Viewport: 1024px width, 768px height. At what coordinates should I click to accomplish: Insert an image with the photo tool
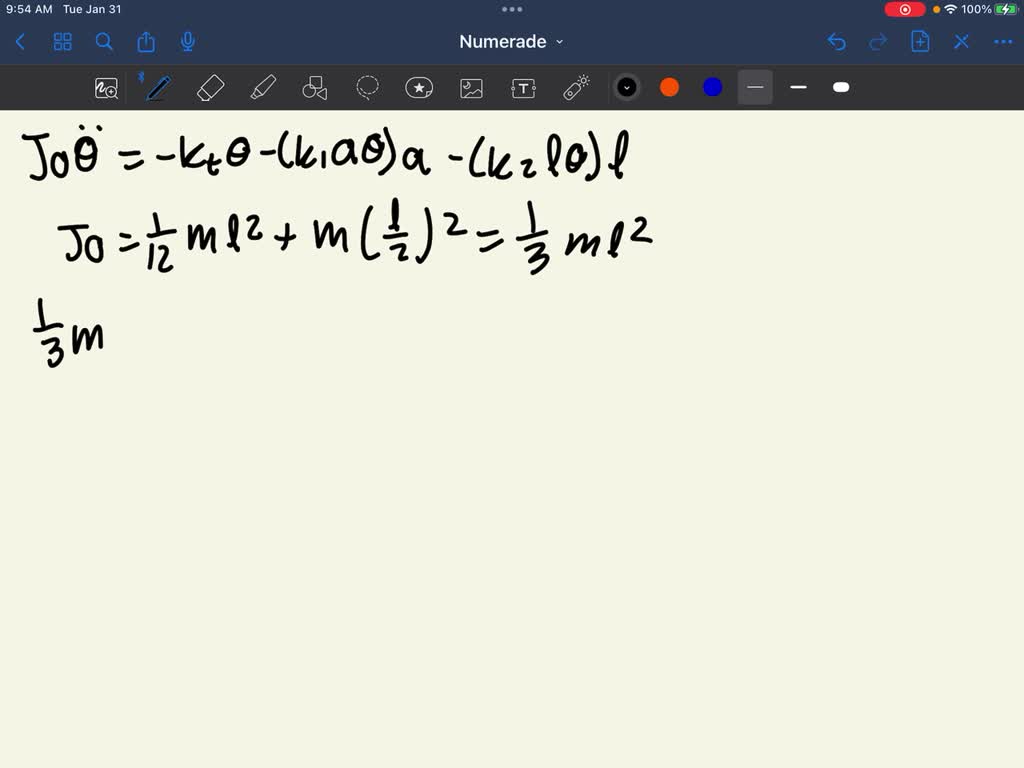pos(471,87)
